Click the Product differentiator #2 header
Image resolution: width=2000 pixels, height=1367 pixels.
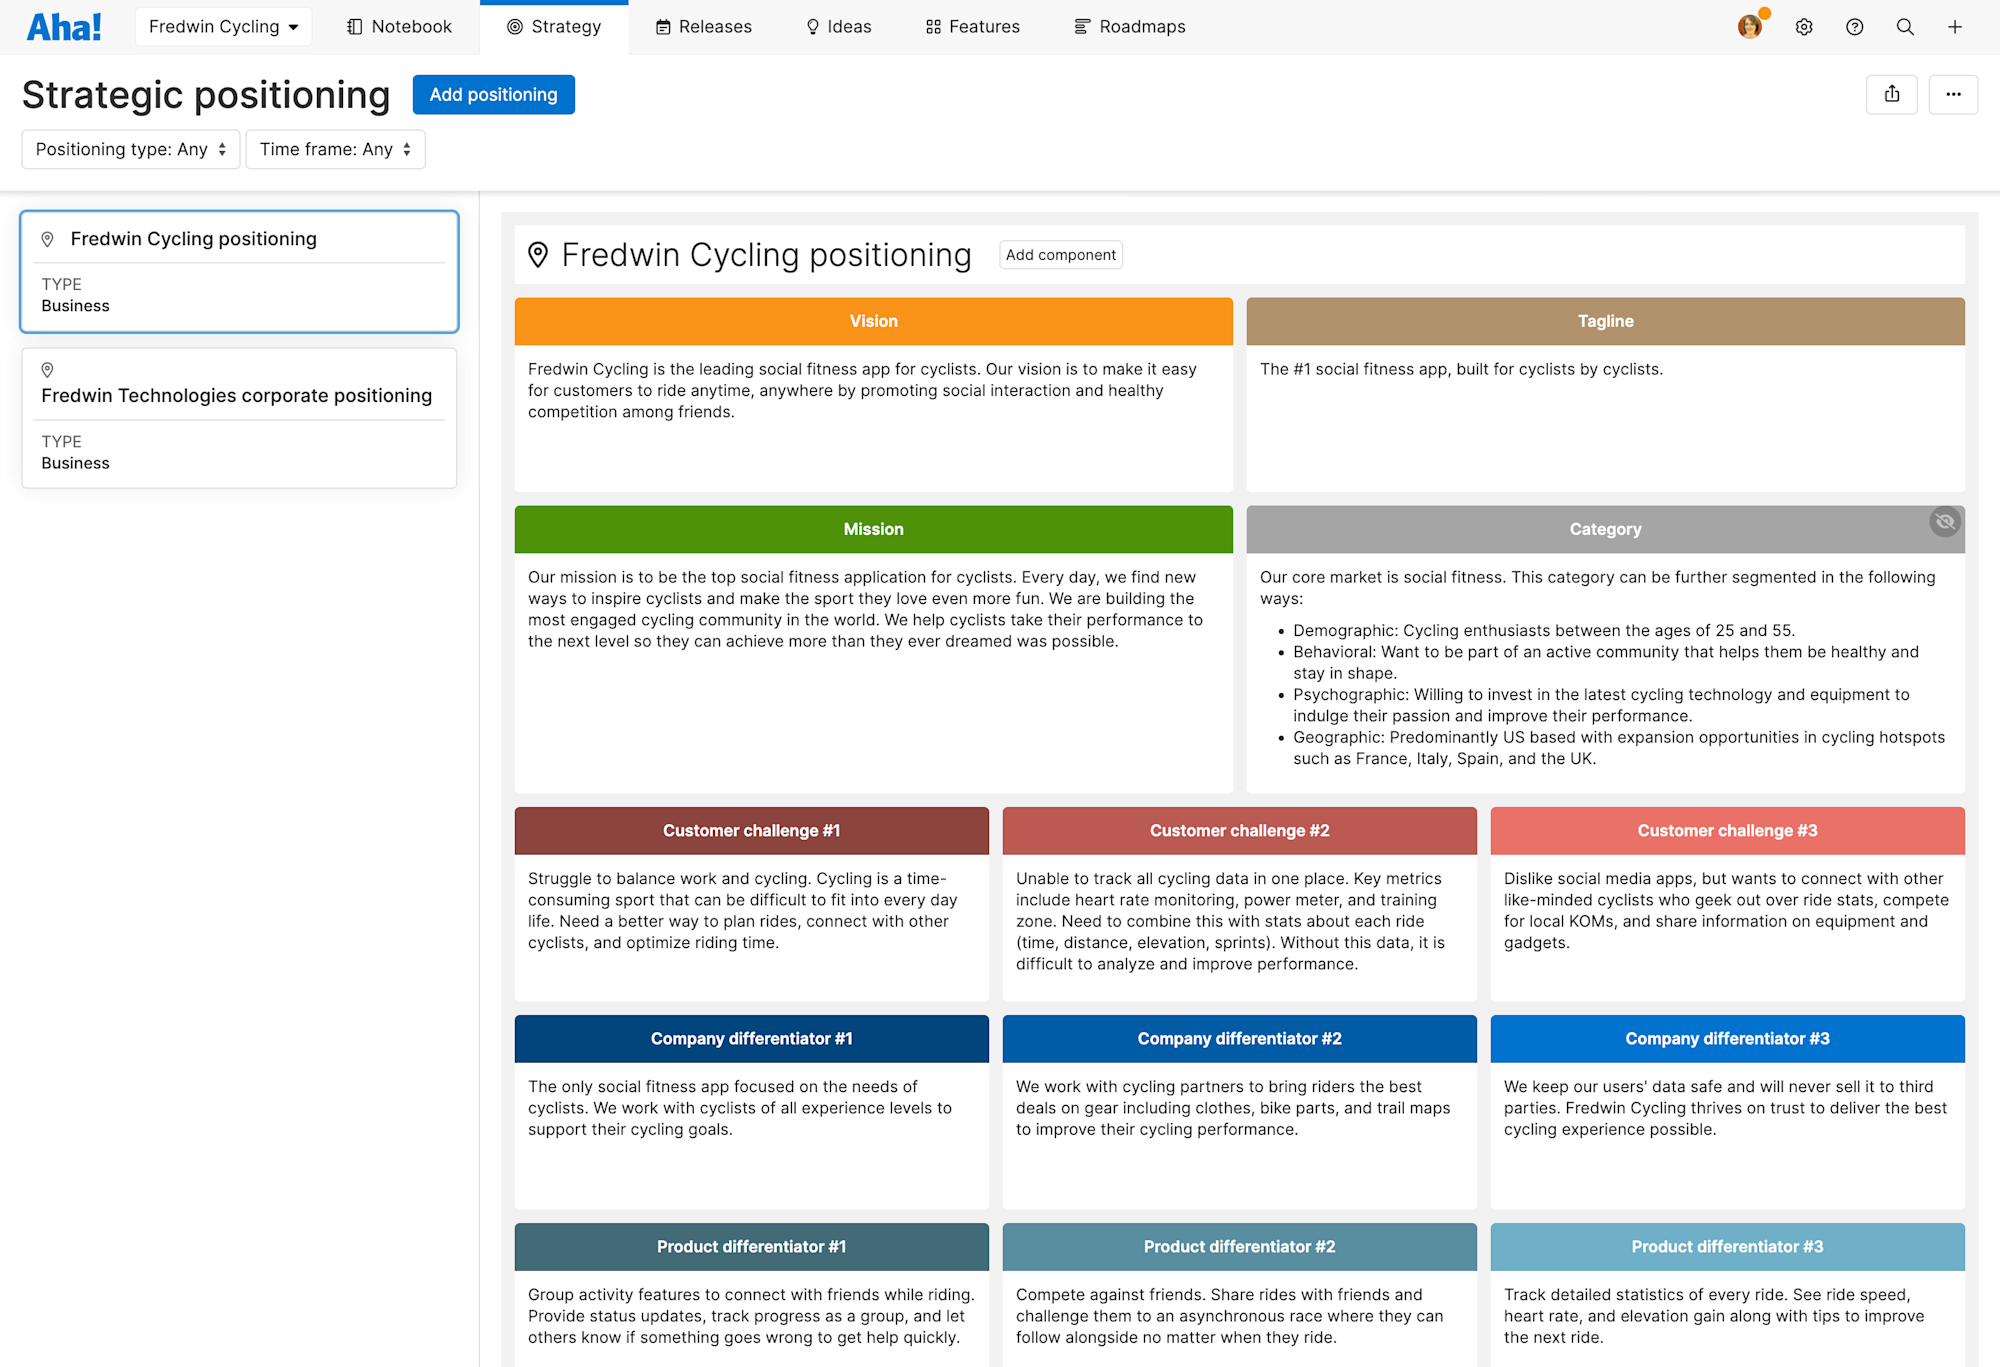click(x=1239, y=1247)
